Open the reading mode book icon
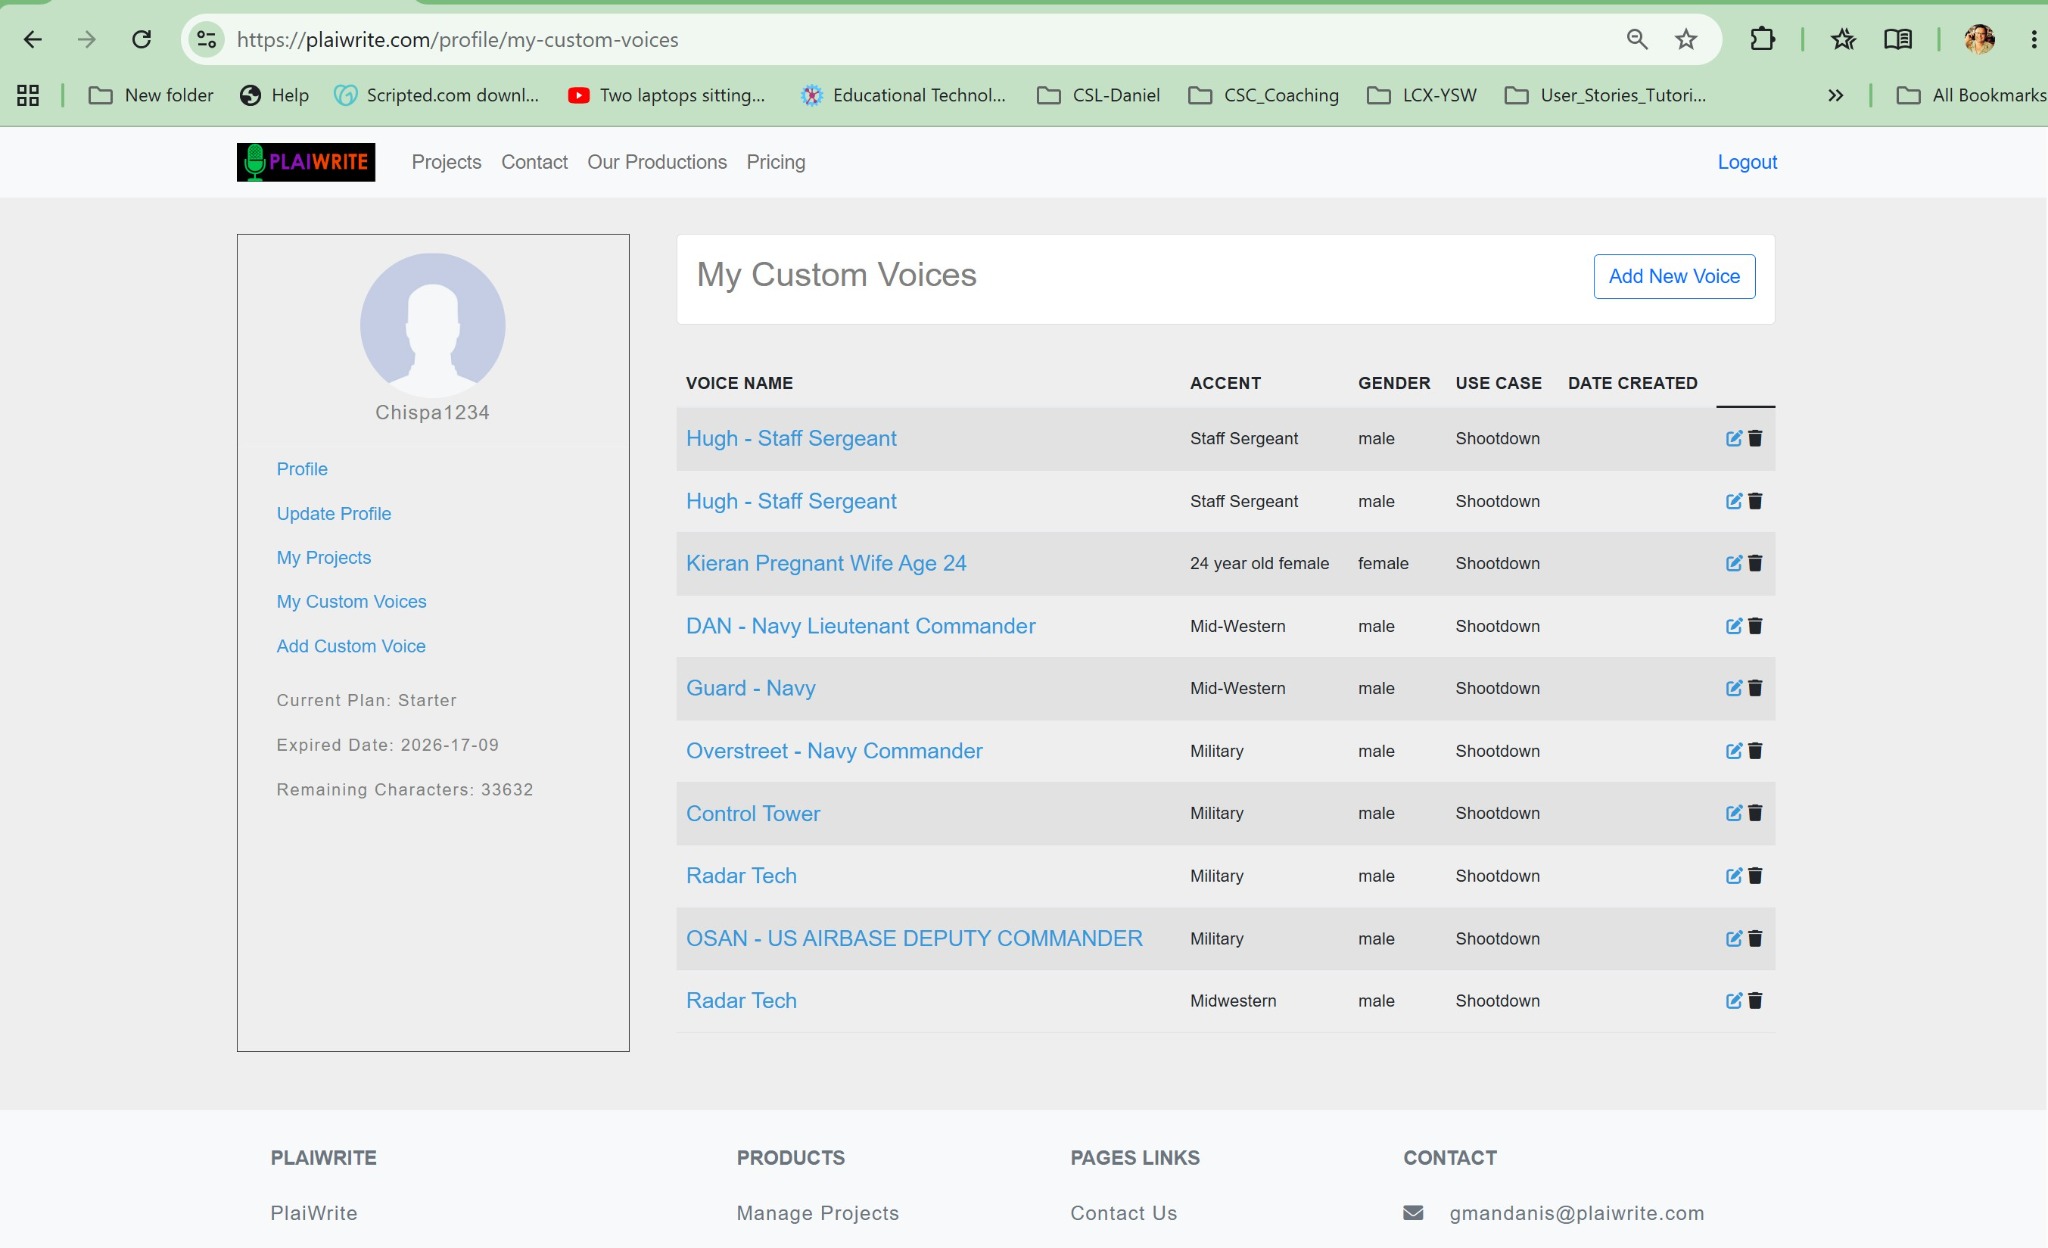 click(x=1898, y=40)
